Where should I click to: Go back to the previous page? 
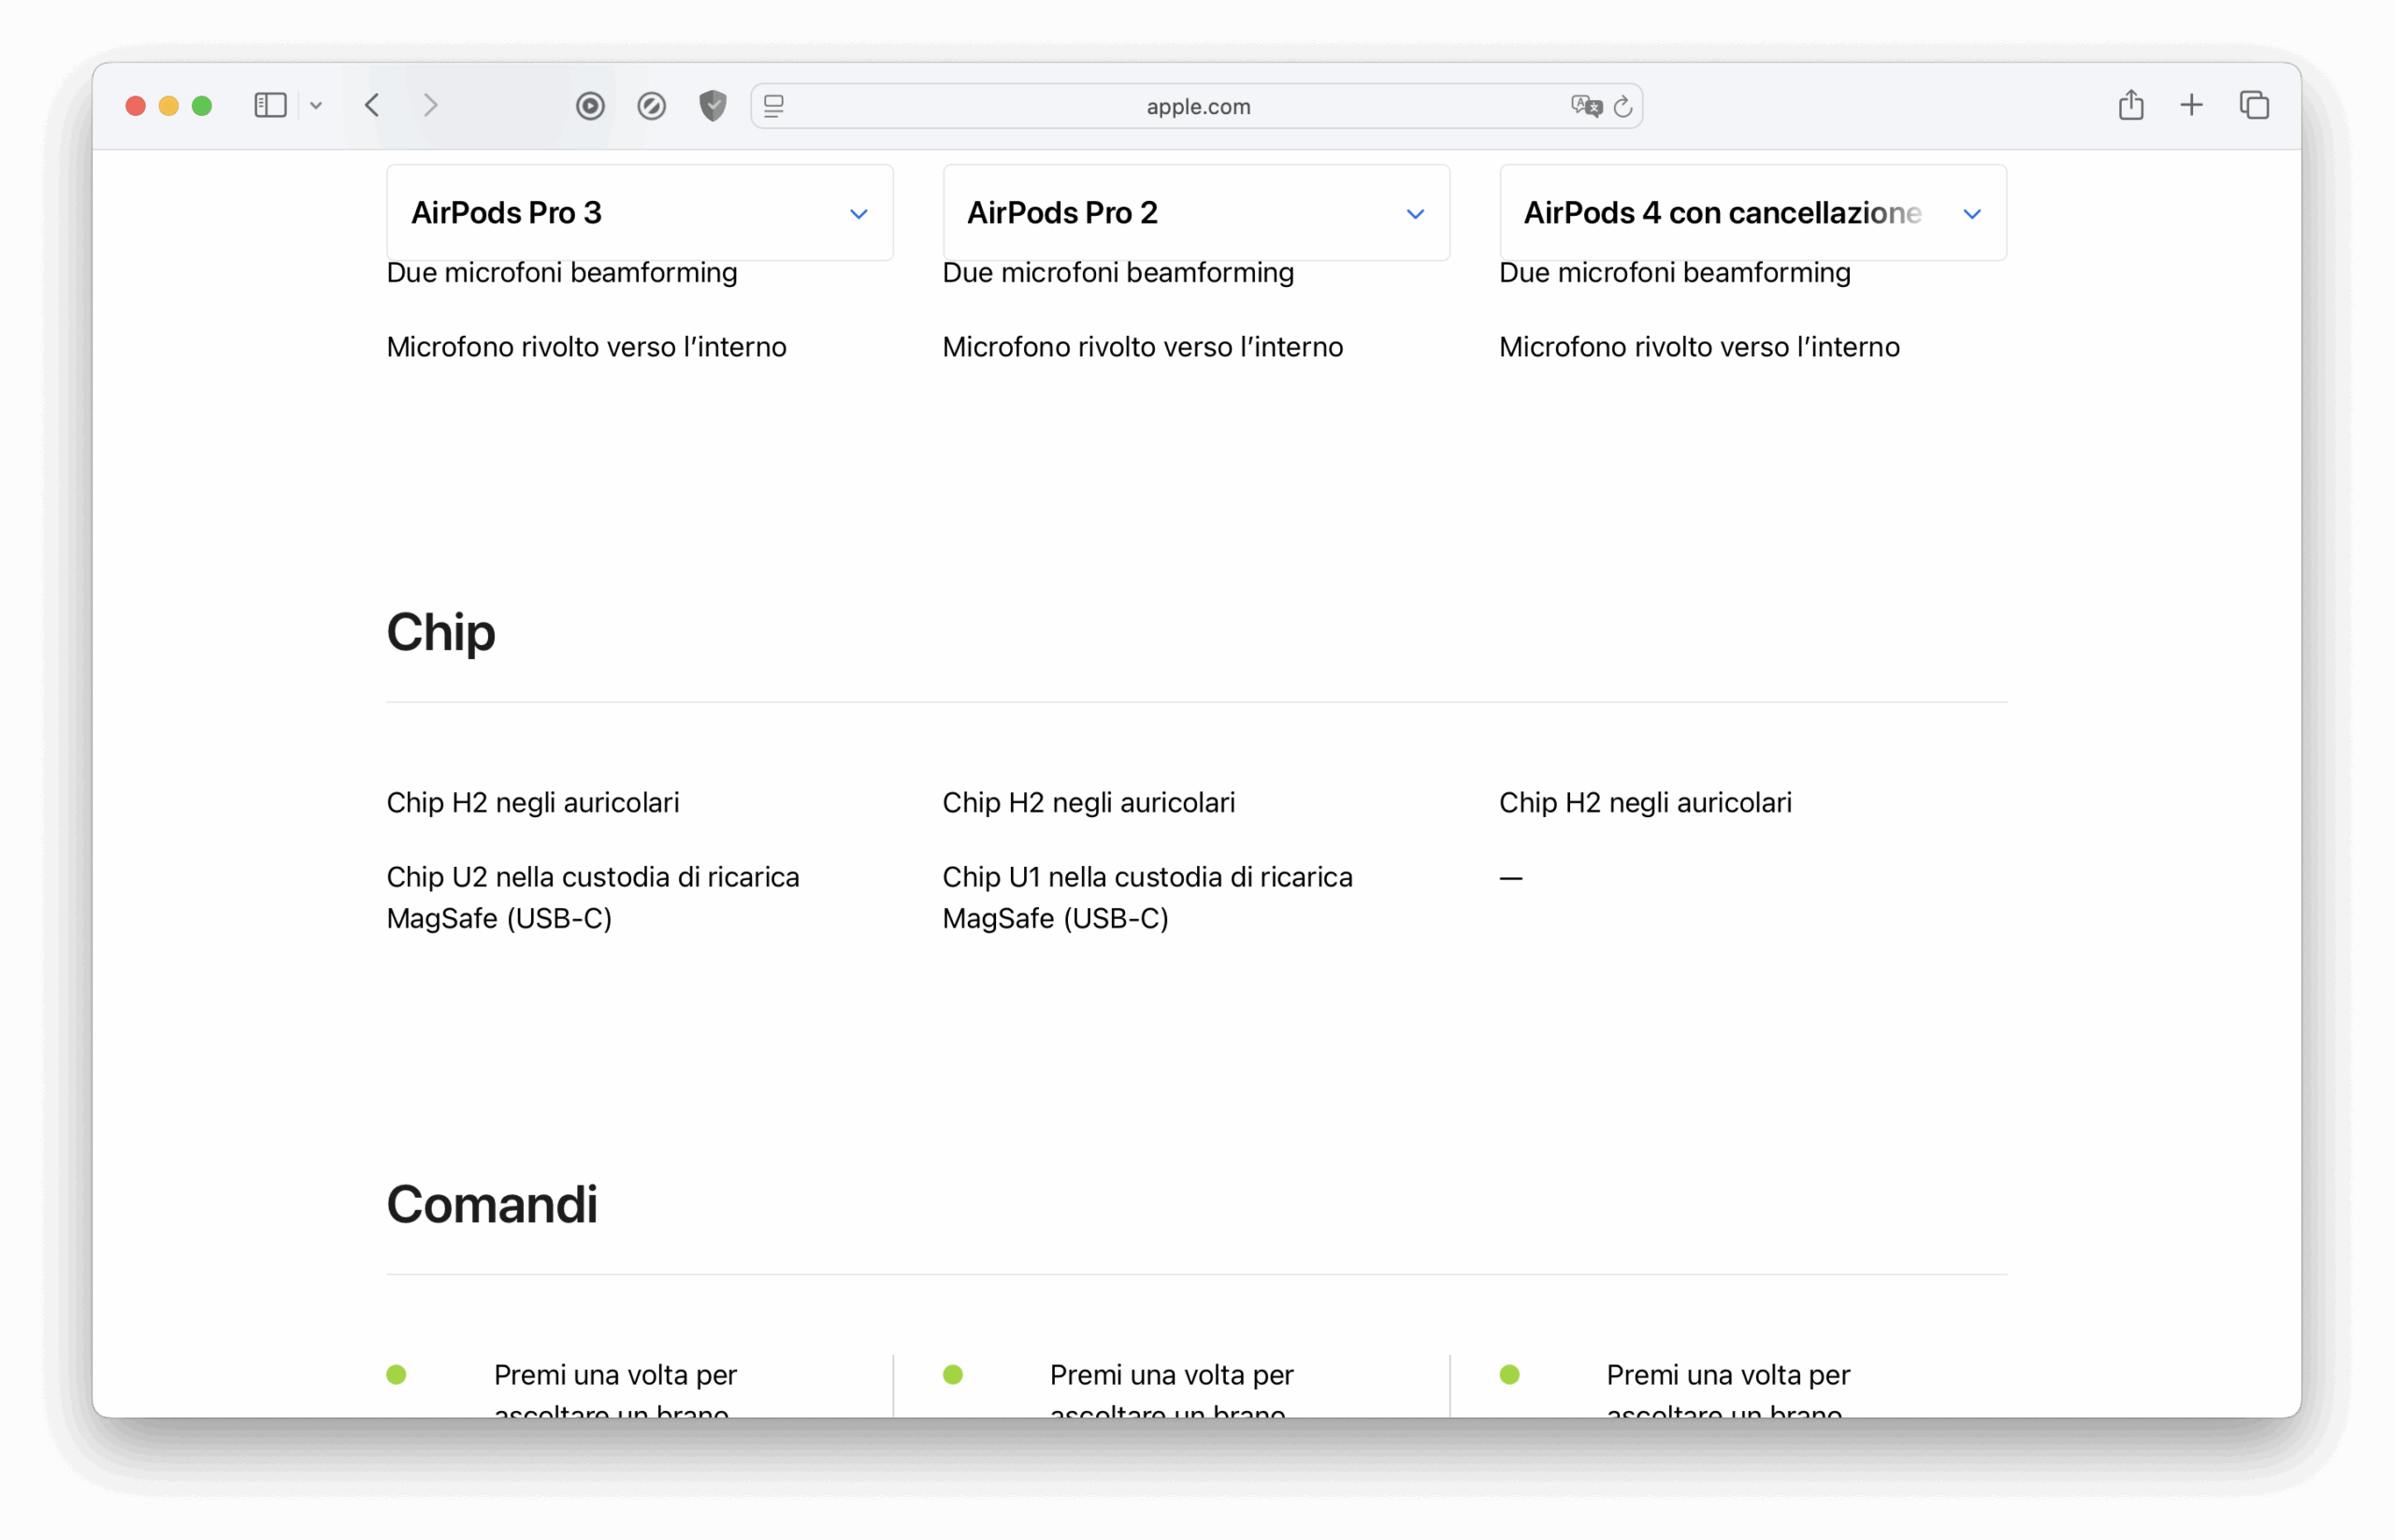372,105
